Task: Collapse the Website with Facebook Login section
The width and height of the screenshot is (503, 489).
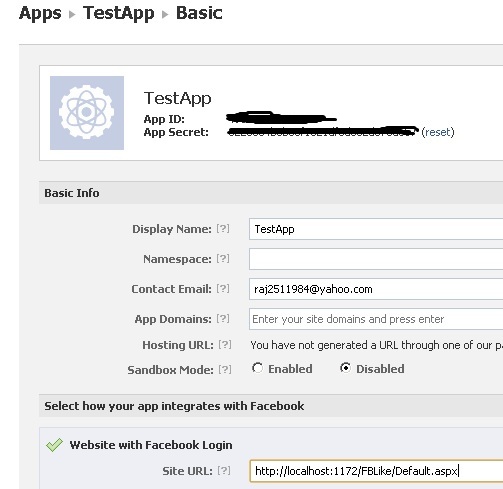Action: point(151,445)
